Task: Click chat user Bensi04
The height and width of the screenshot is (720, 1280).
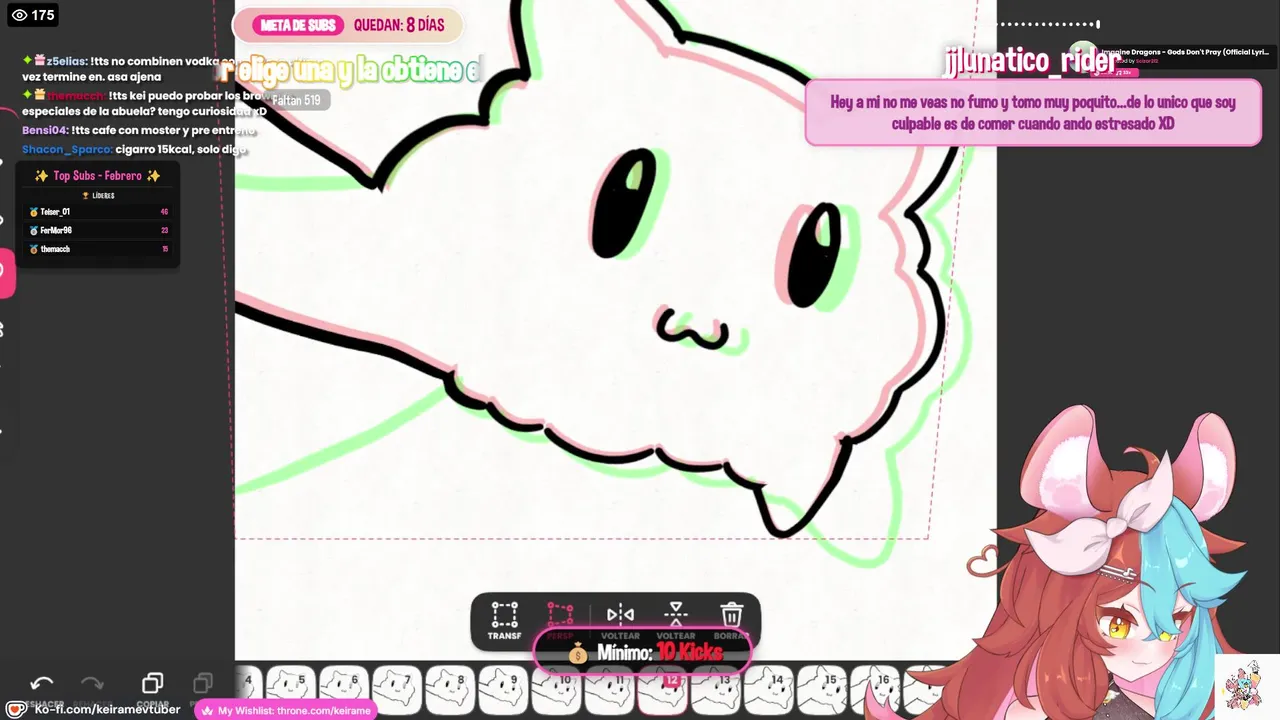Action: pos(45,131)
